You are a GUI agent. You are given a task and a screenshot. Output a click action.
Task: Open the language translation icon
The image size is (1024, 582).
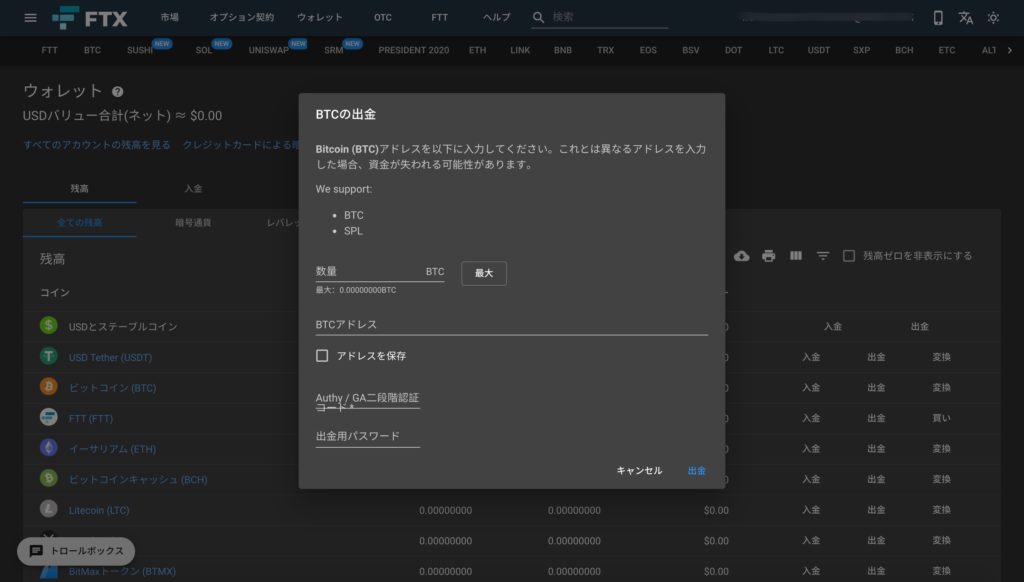966,18
